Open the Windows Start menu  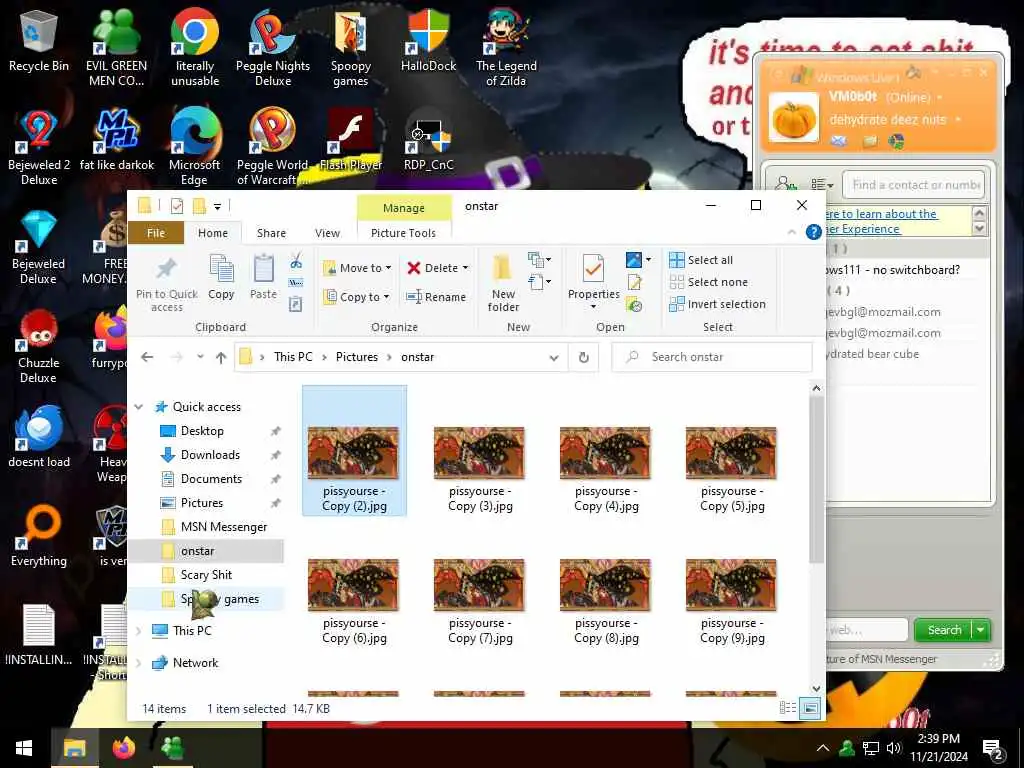click(24, 748)
